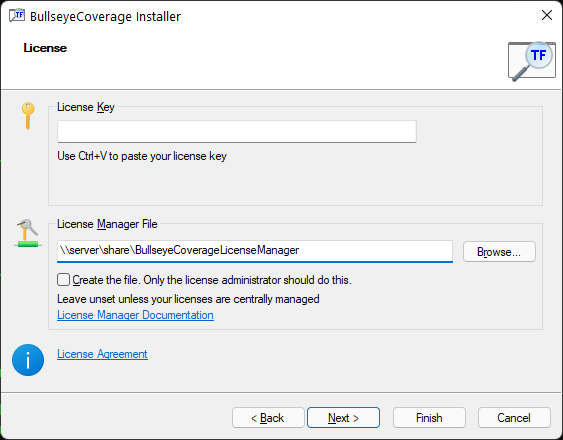The height and width of the screenshot is (440, 563).
Task: Click the magnifier TF logo in header
Action: (x=532, y=61)
